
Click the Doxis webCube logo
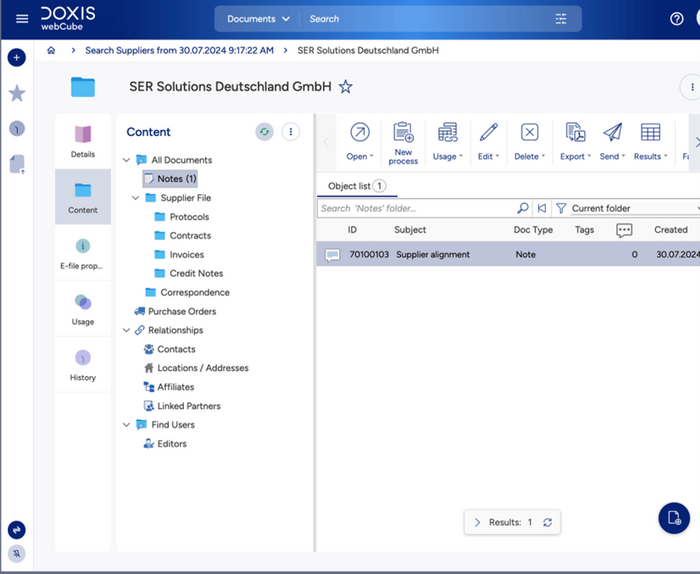click(68, 18)
